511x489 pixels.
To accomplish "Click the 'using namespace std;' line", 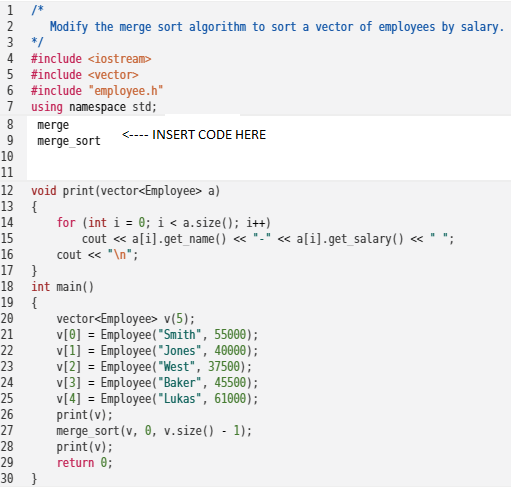I will (x=94, y=107).
